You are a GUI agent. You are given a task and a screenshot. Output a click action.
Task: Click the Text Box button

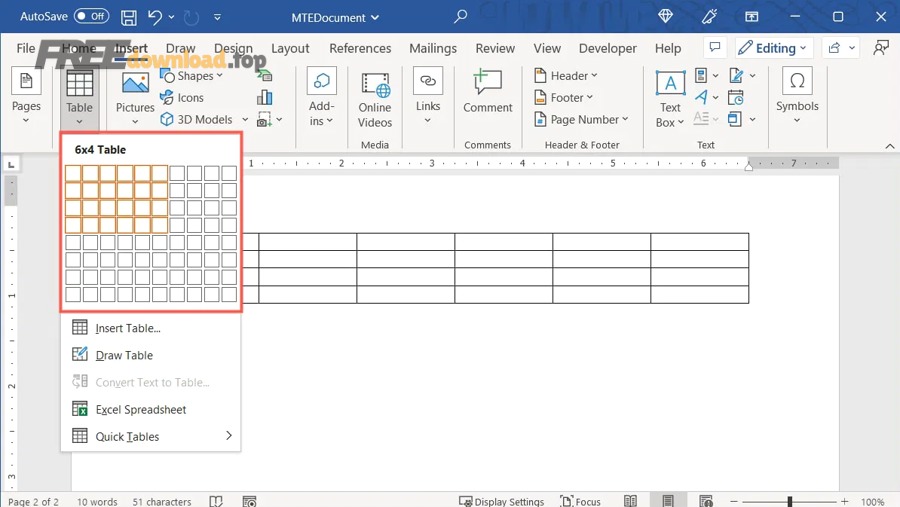click(670, 99)
